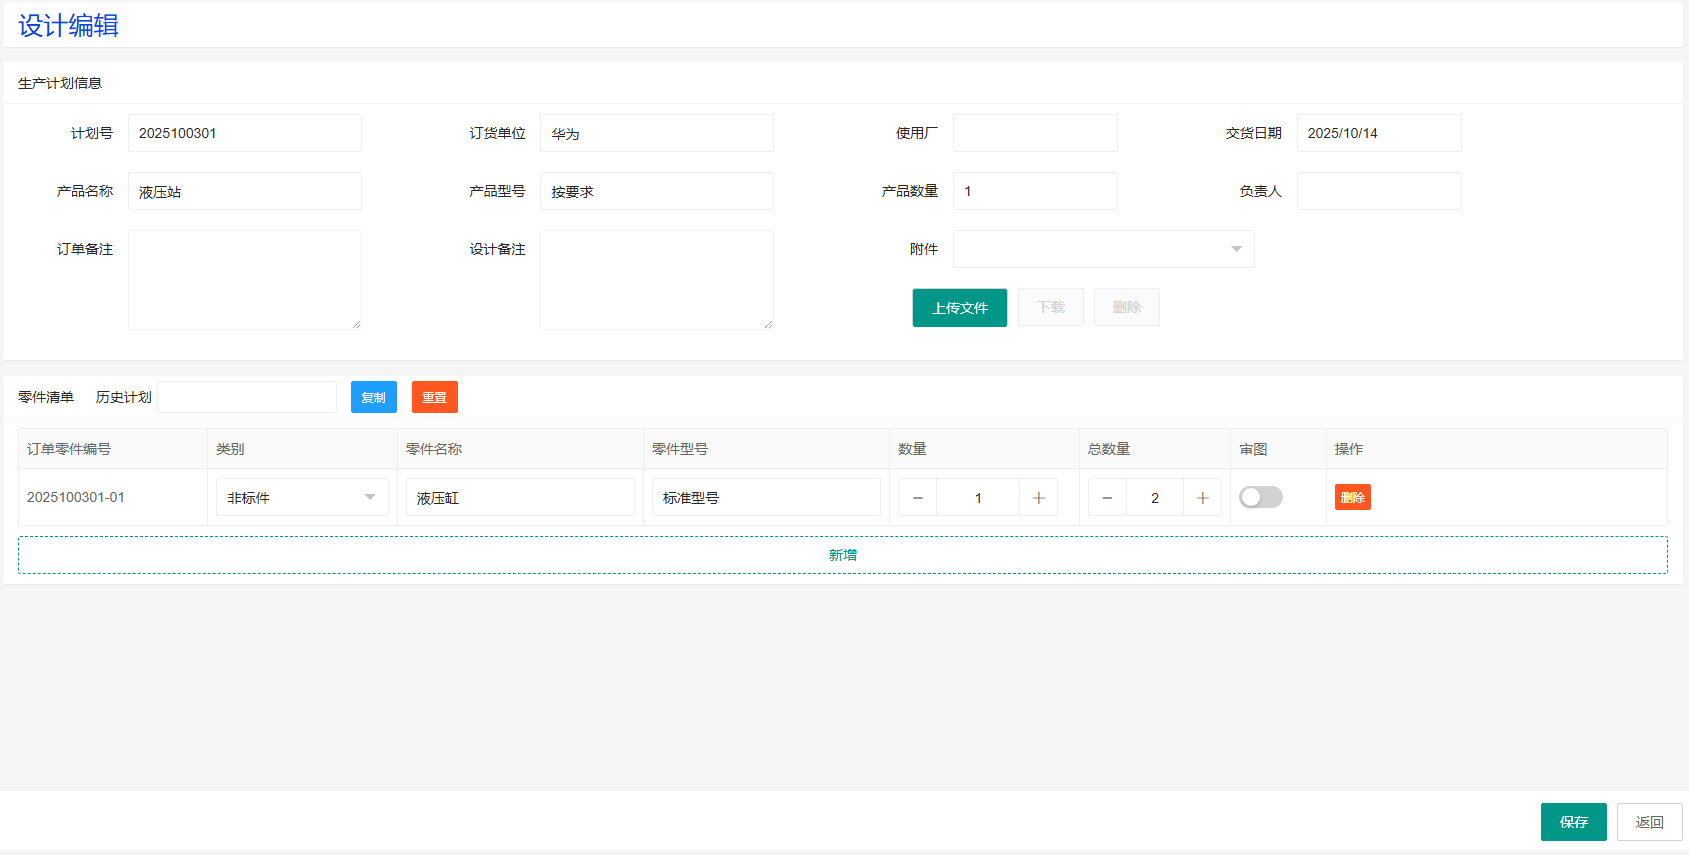The width and height of the screenshot is (1689, 855).
Task: Focus the 订货单位 field showing 华为
Action: coord(657,133)
